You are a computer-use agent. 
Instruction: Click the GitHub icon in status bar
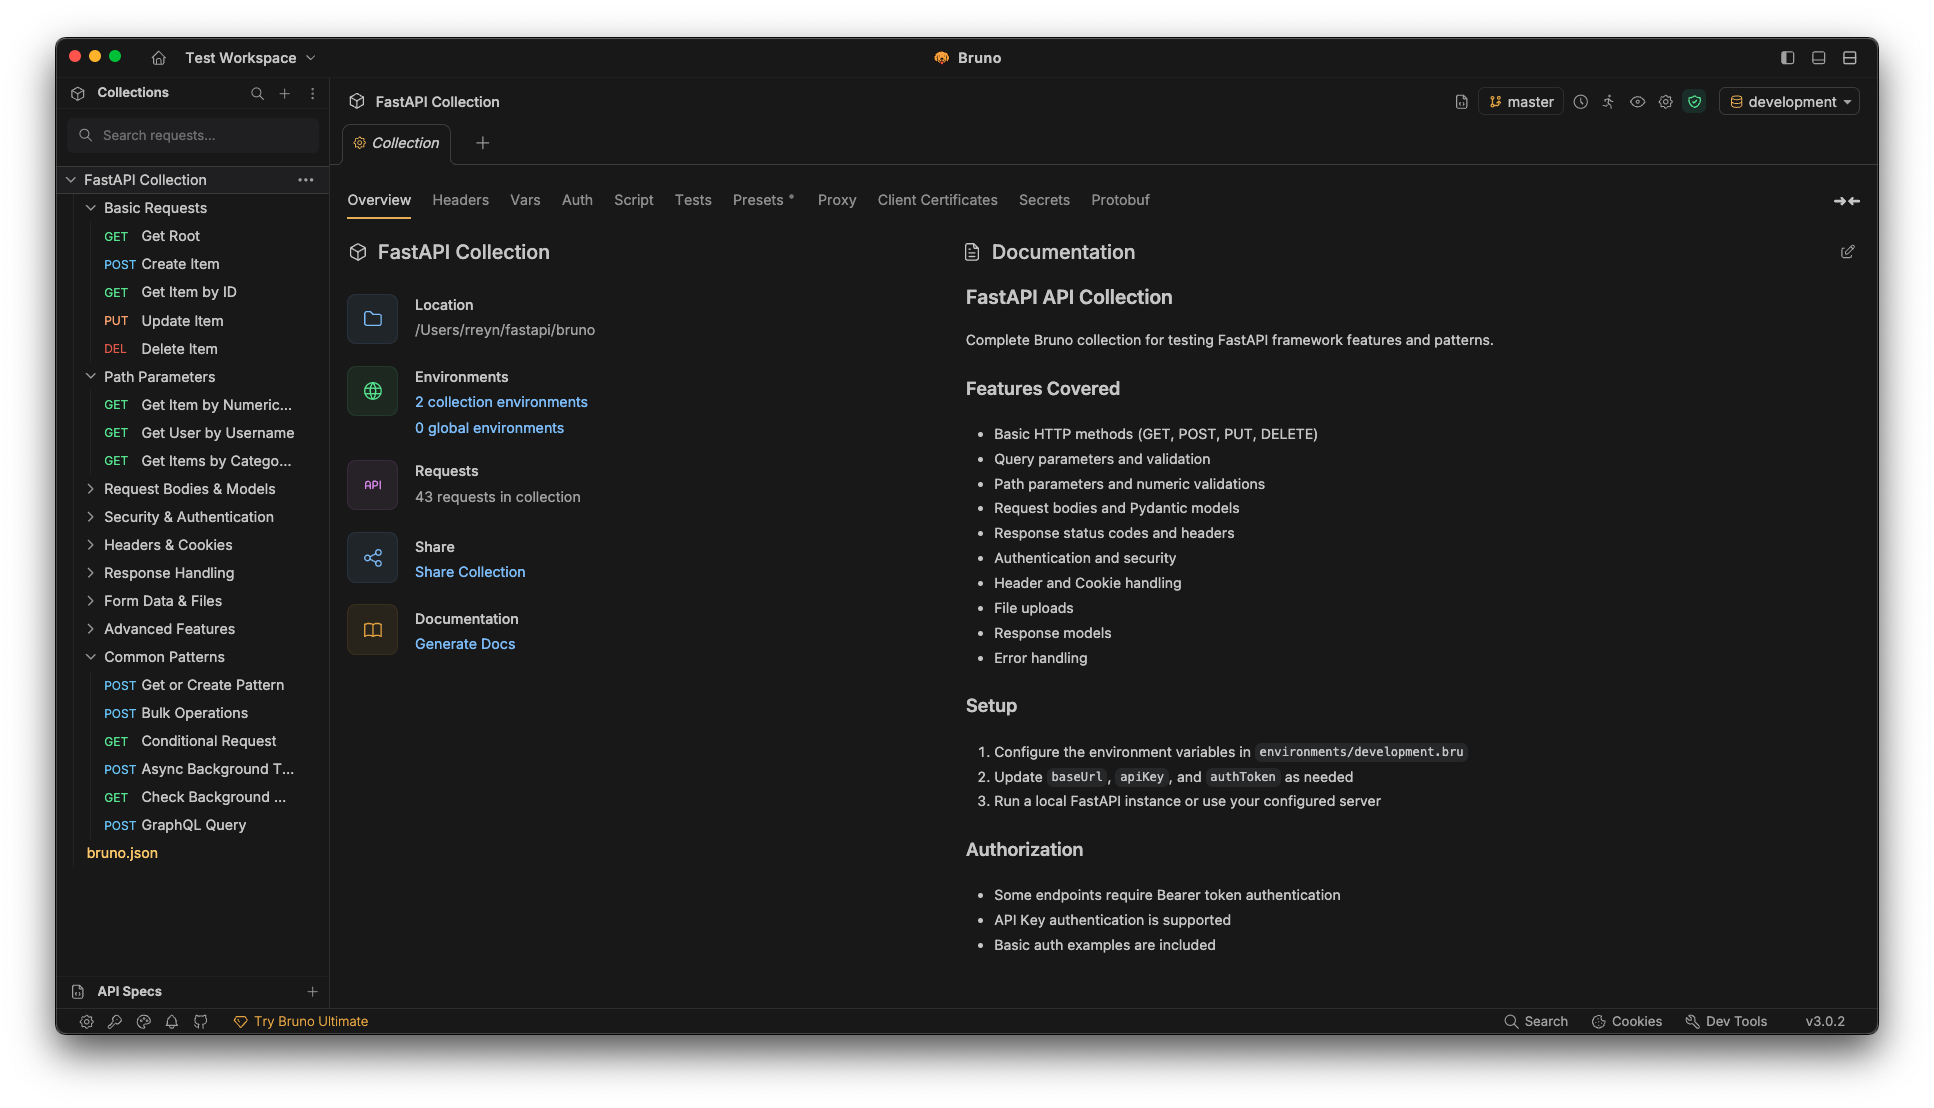pos(200,1022)
